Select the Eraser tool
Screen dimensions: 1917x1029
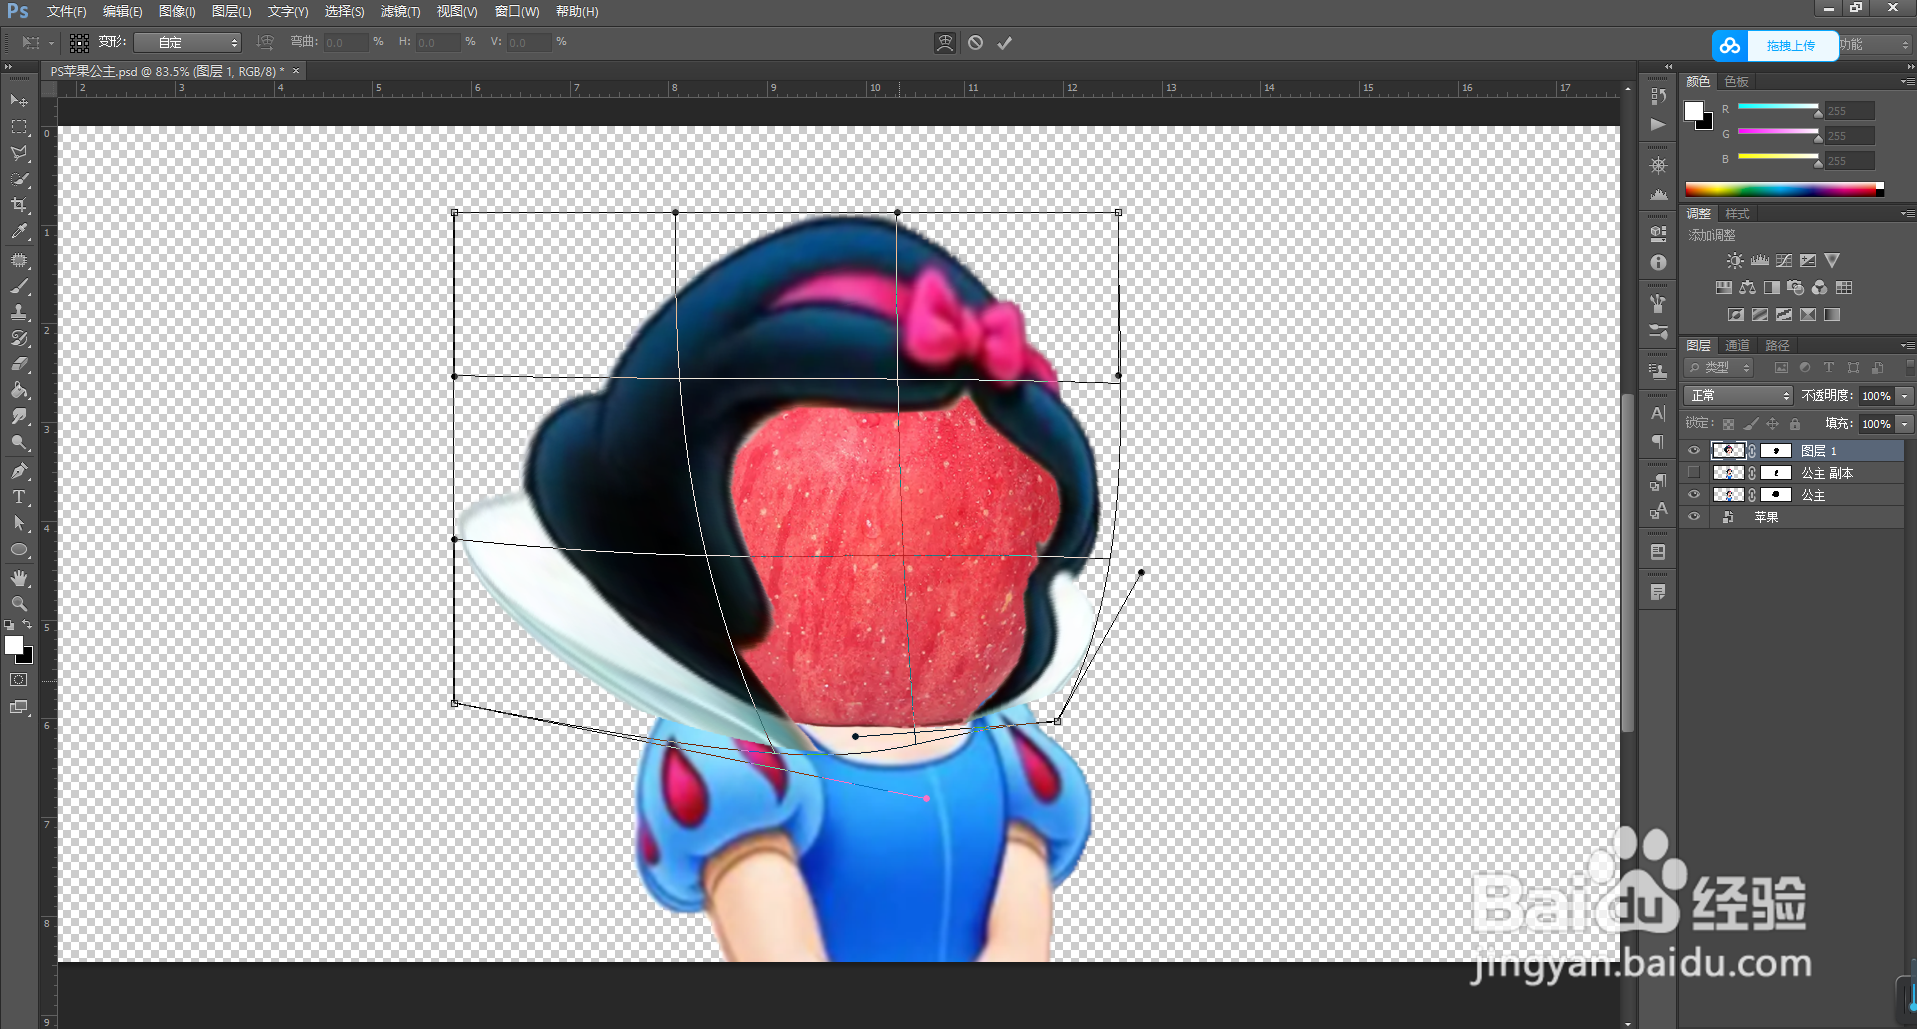pyautogui.click(x=19, y=364)
